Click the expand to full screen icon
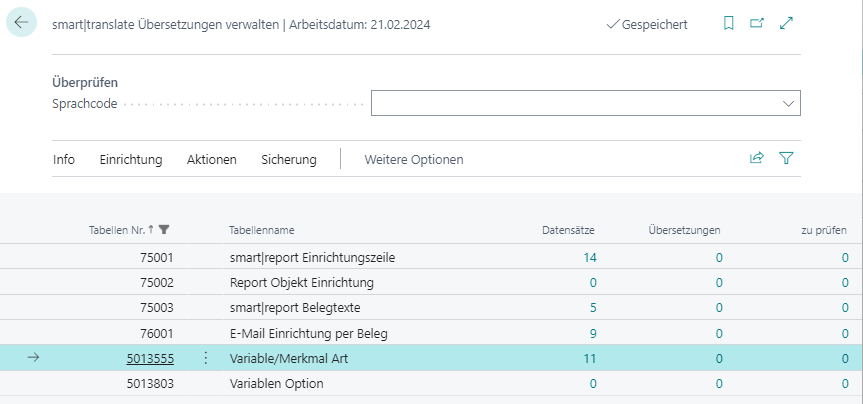 (787, 23)
